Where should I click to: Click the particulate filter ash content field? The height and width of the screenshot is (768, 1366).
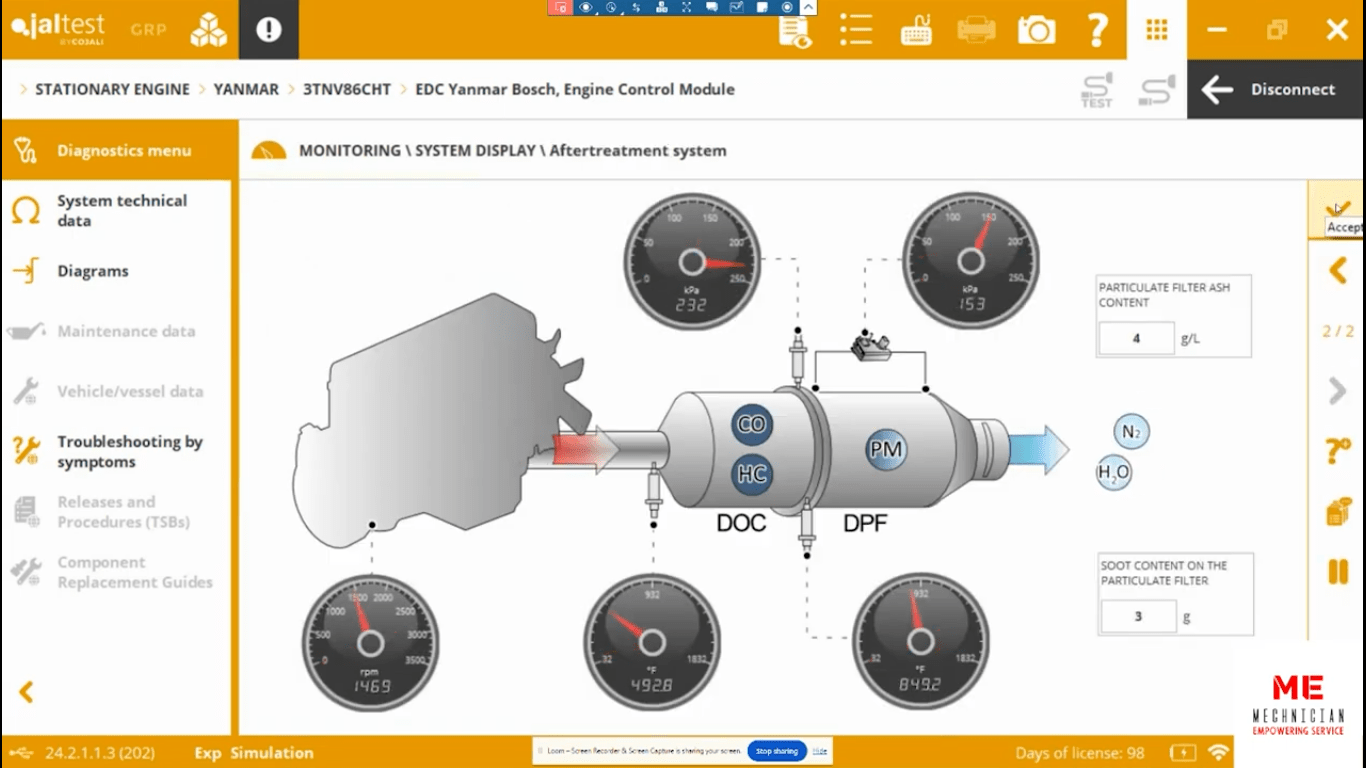click(x=1136, y=338)
